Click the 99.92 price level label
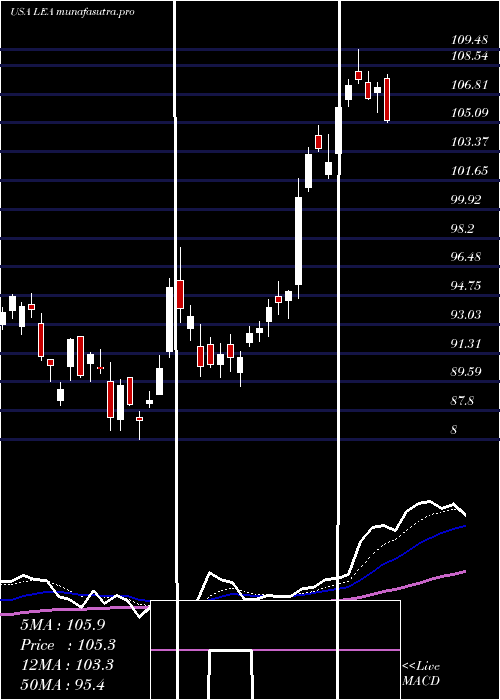This screenshot has width=500, height=700. point(466,200)
